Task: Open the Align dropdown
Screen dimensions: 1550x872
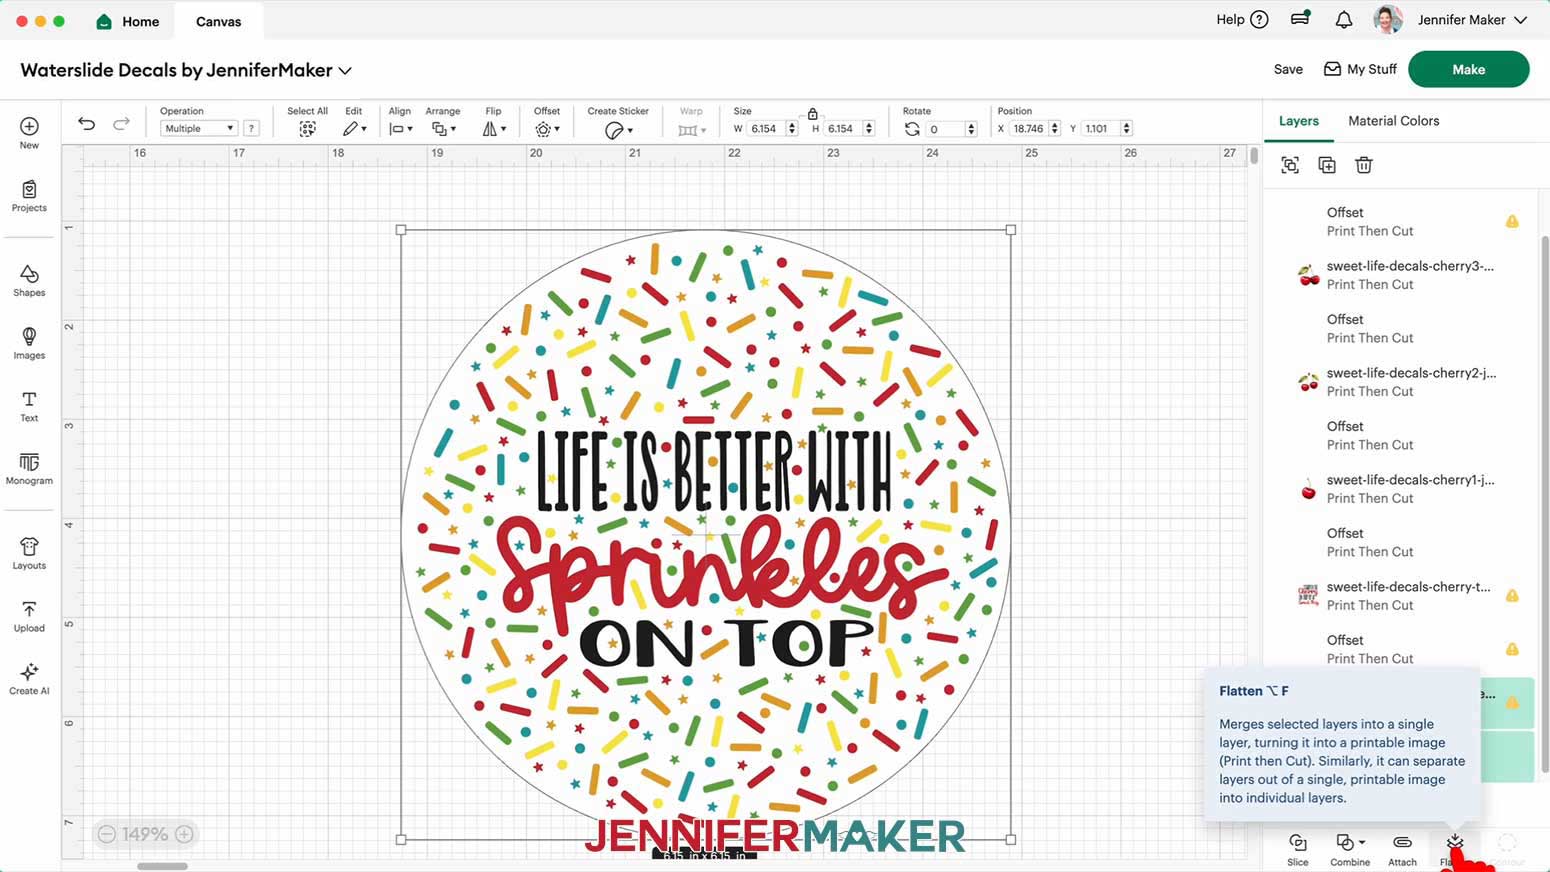Action: click(x=400, y=129)
